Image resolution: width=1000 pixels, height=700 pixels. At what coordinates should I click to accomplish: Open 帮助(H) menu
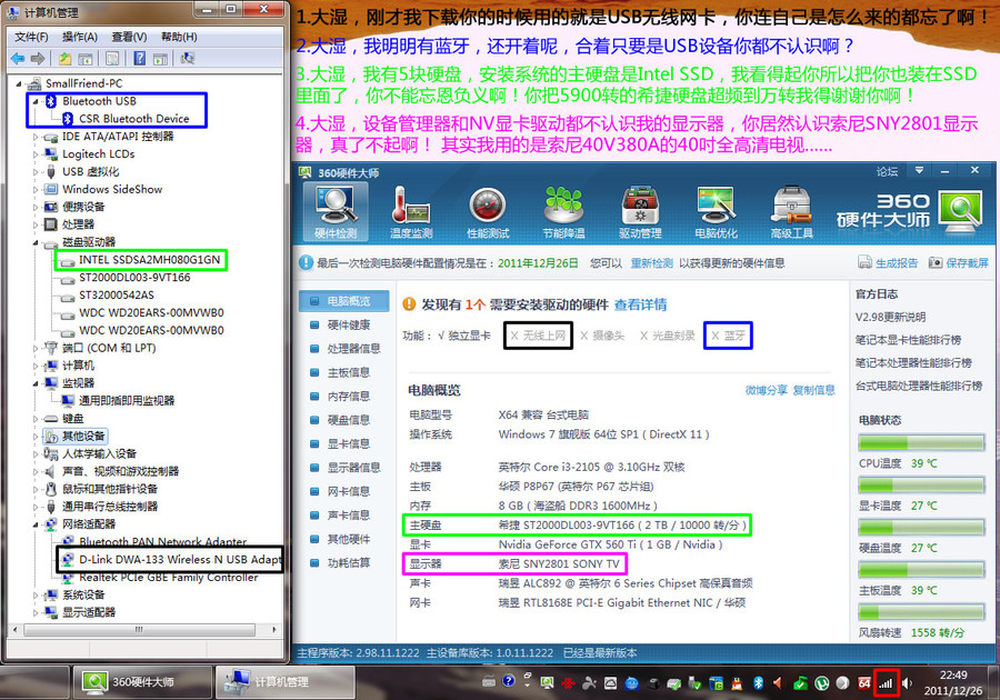[179, 37]
